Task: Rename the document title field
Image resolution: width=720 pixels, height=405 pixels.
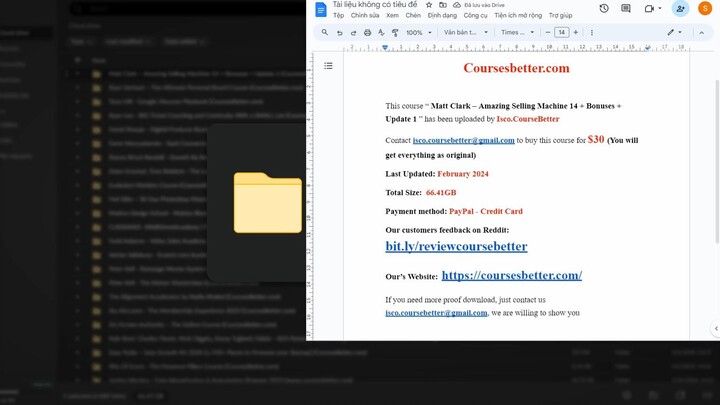Action: pos(375,5)
